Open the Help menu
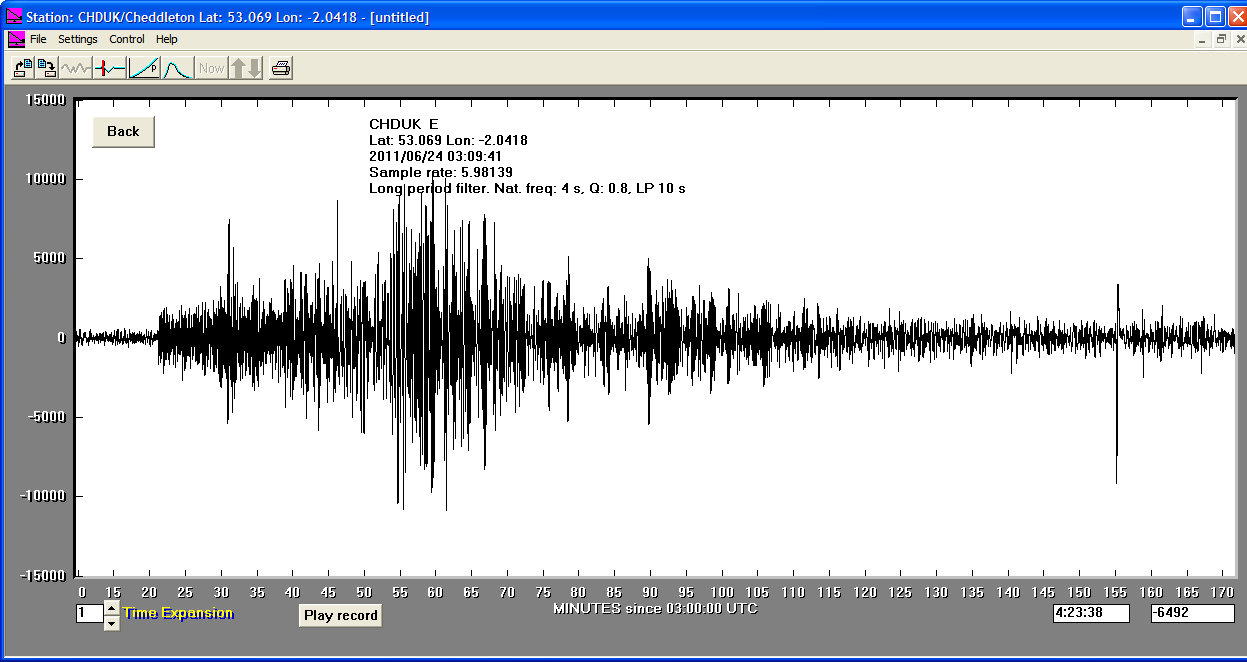 [167, 39]
